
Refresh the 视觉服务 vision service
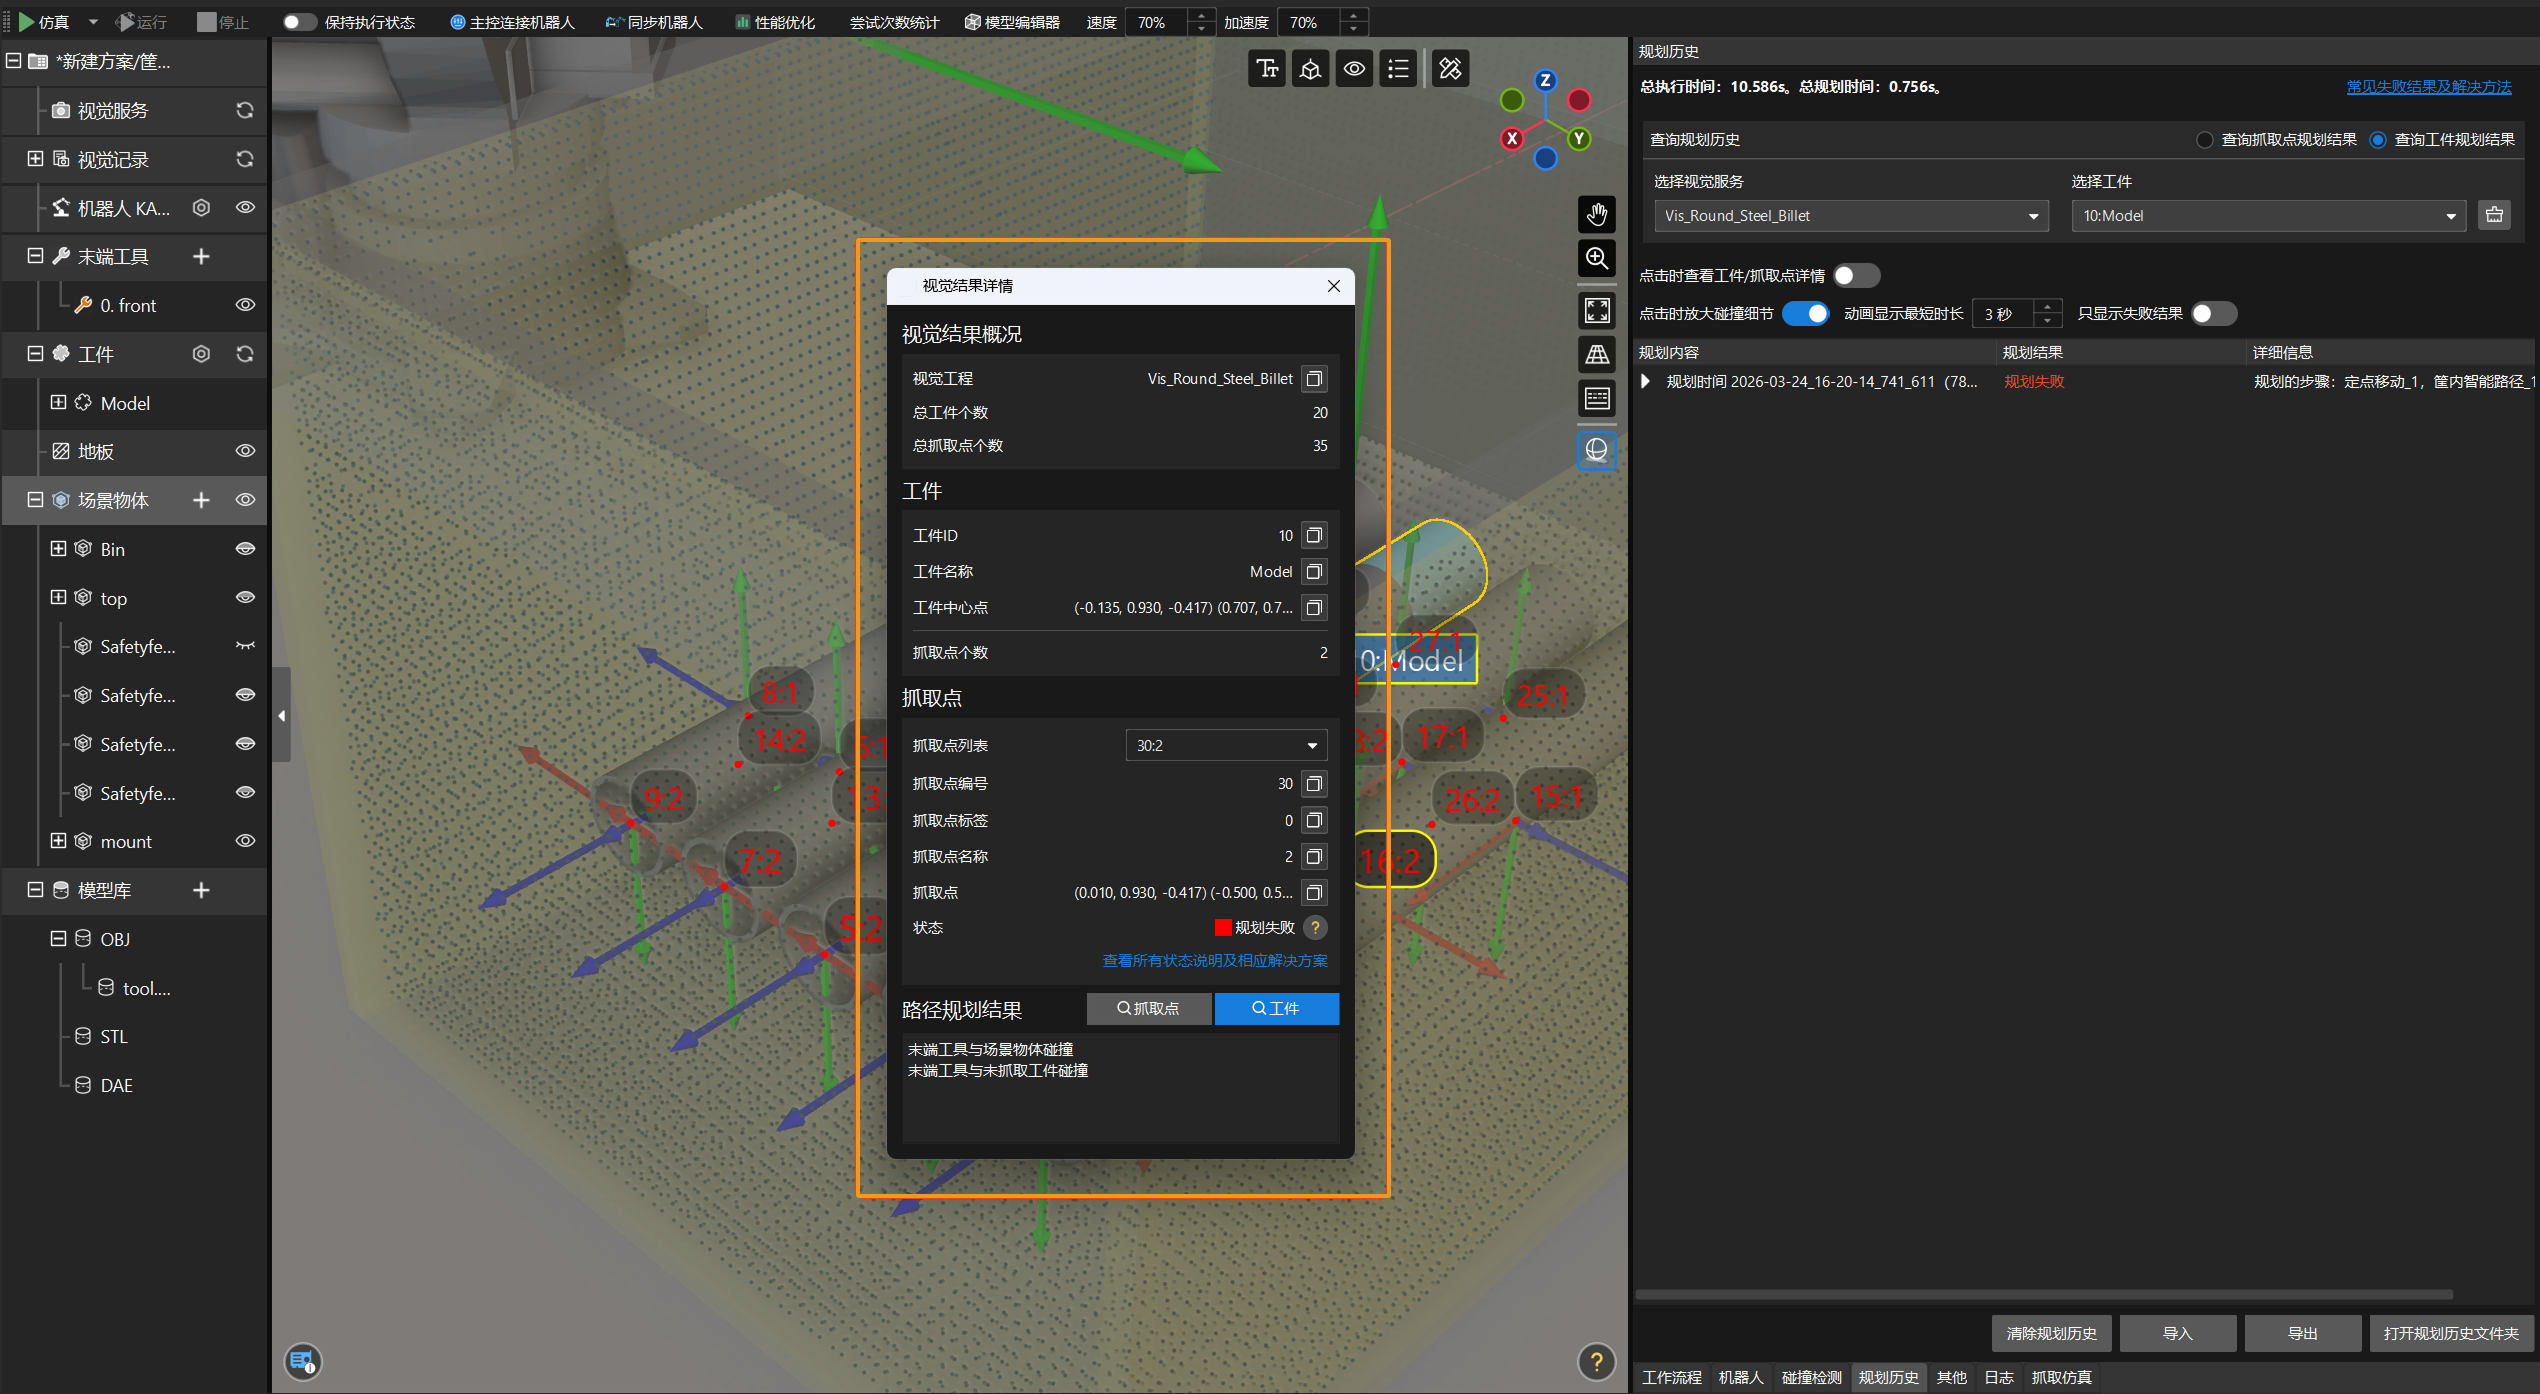click(244, 110)
